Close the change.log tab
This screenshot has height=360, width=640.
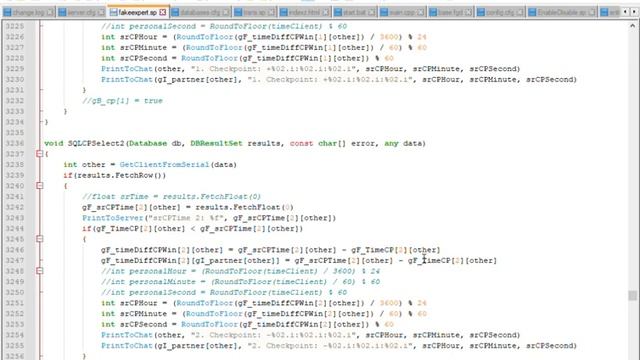pos(50,12)
